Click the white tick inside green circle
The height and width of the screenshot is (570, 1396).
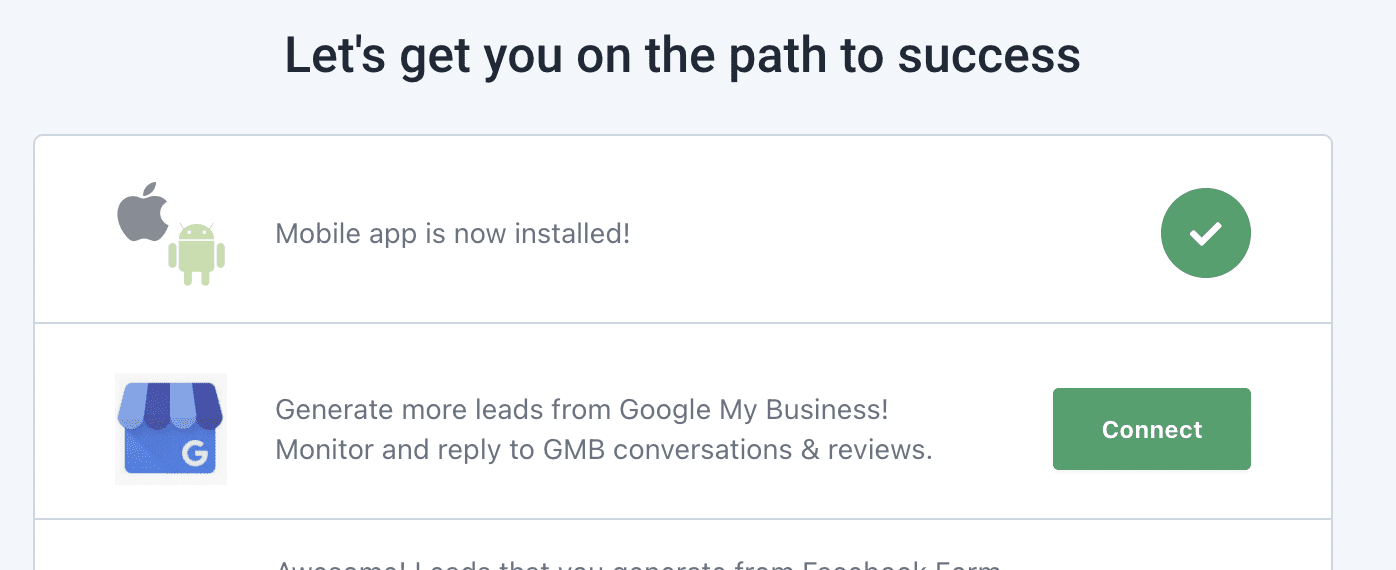[1205, 234]
